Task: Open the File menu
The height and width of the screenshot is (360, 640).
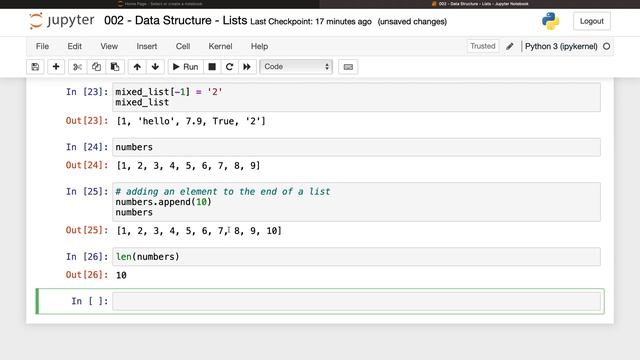Action: pyautogui.click(x=42, y=46)
